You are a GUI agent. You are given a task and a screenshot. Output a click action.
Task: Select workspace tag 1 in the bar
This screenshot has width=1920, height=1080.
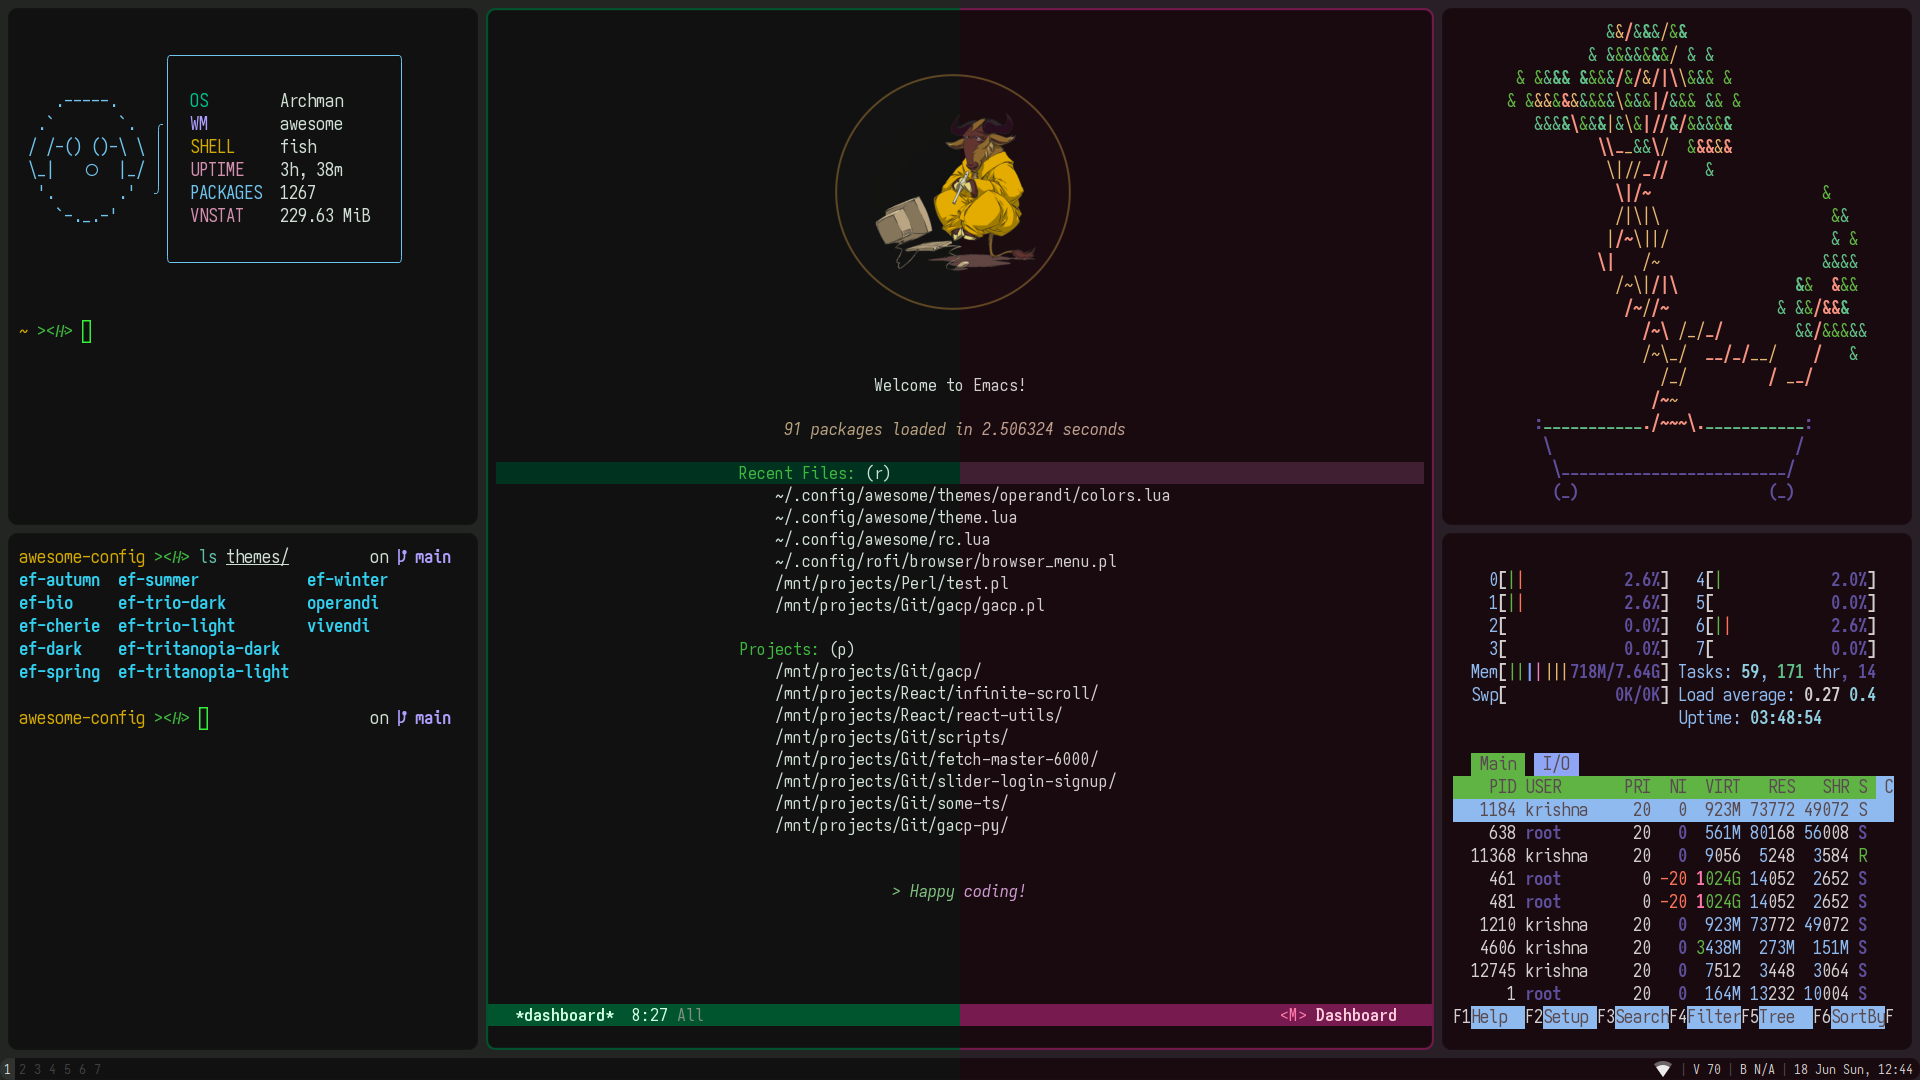point(7,1069)
